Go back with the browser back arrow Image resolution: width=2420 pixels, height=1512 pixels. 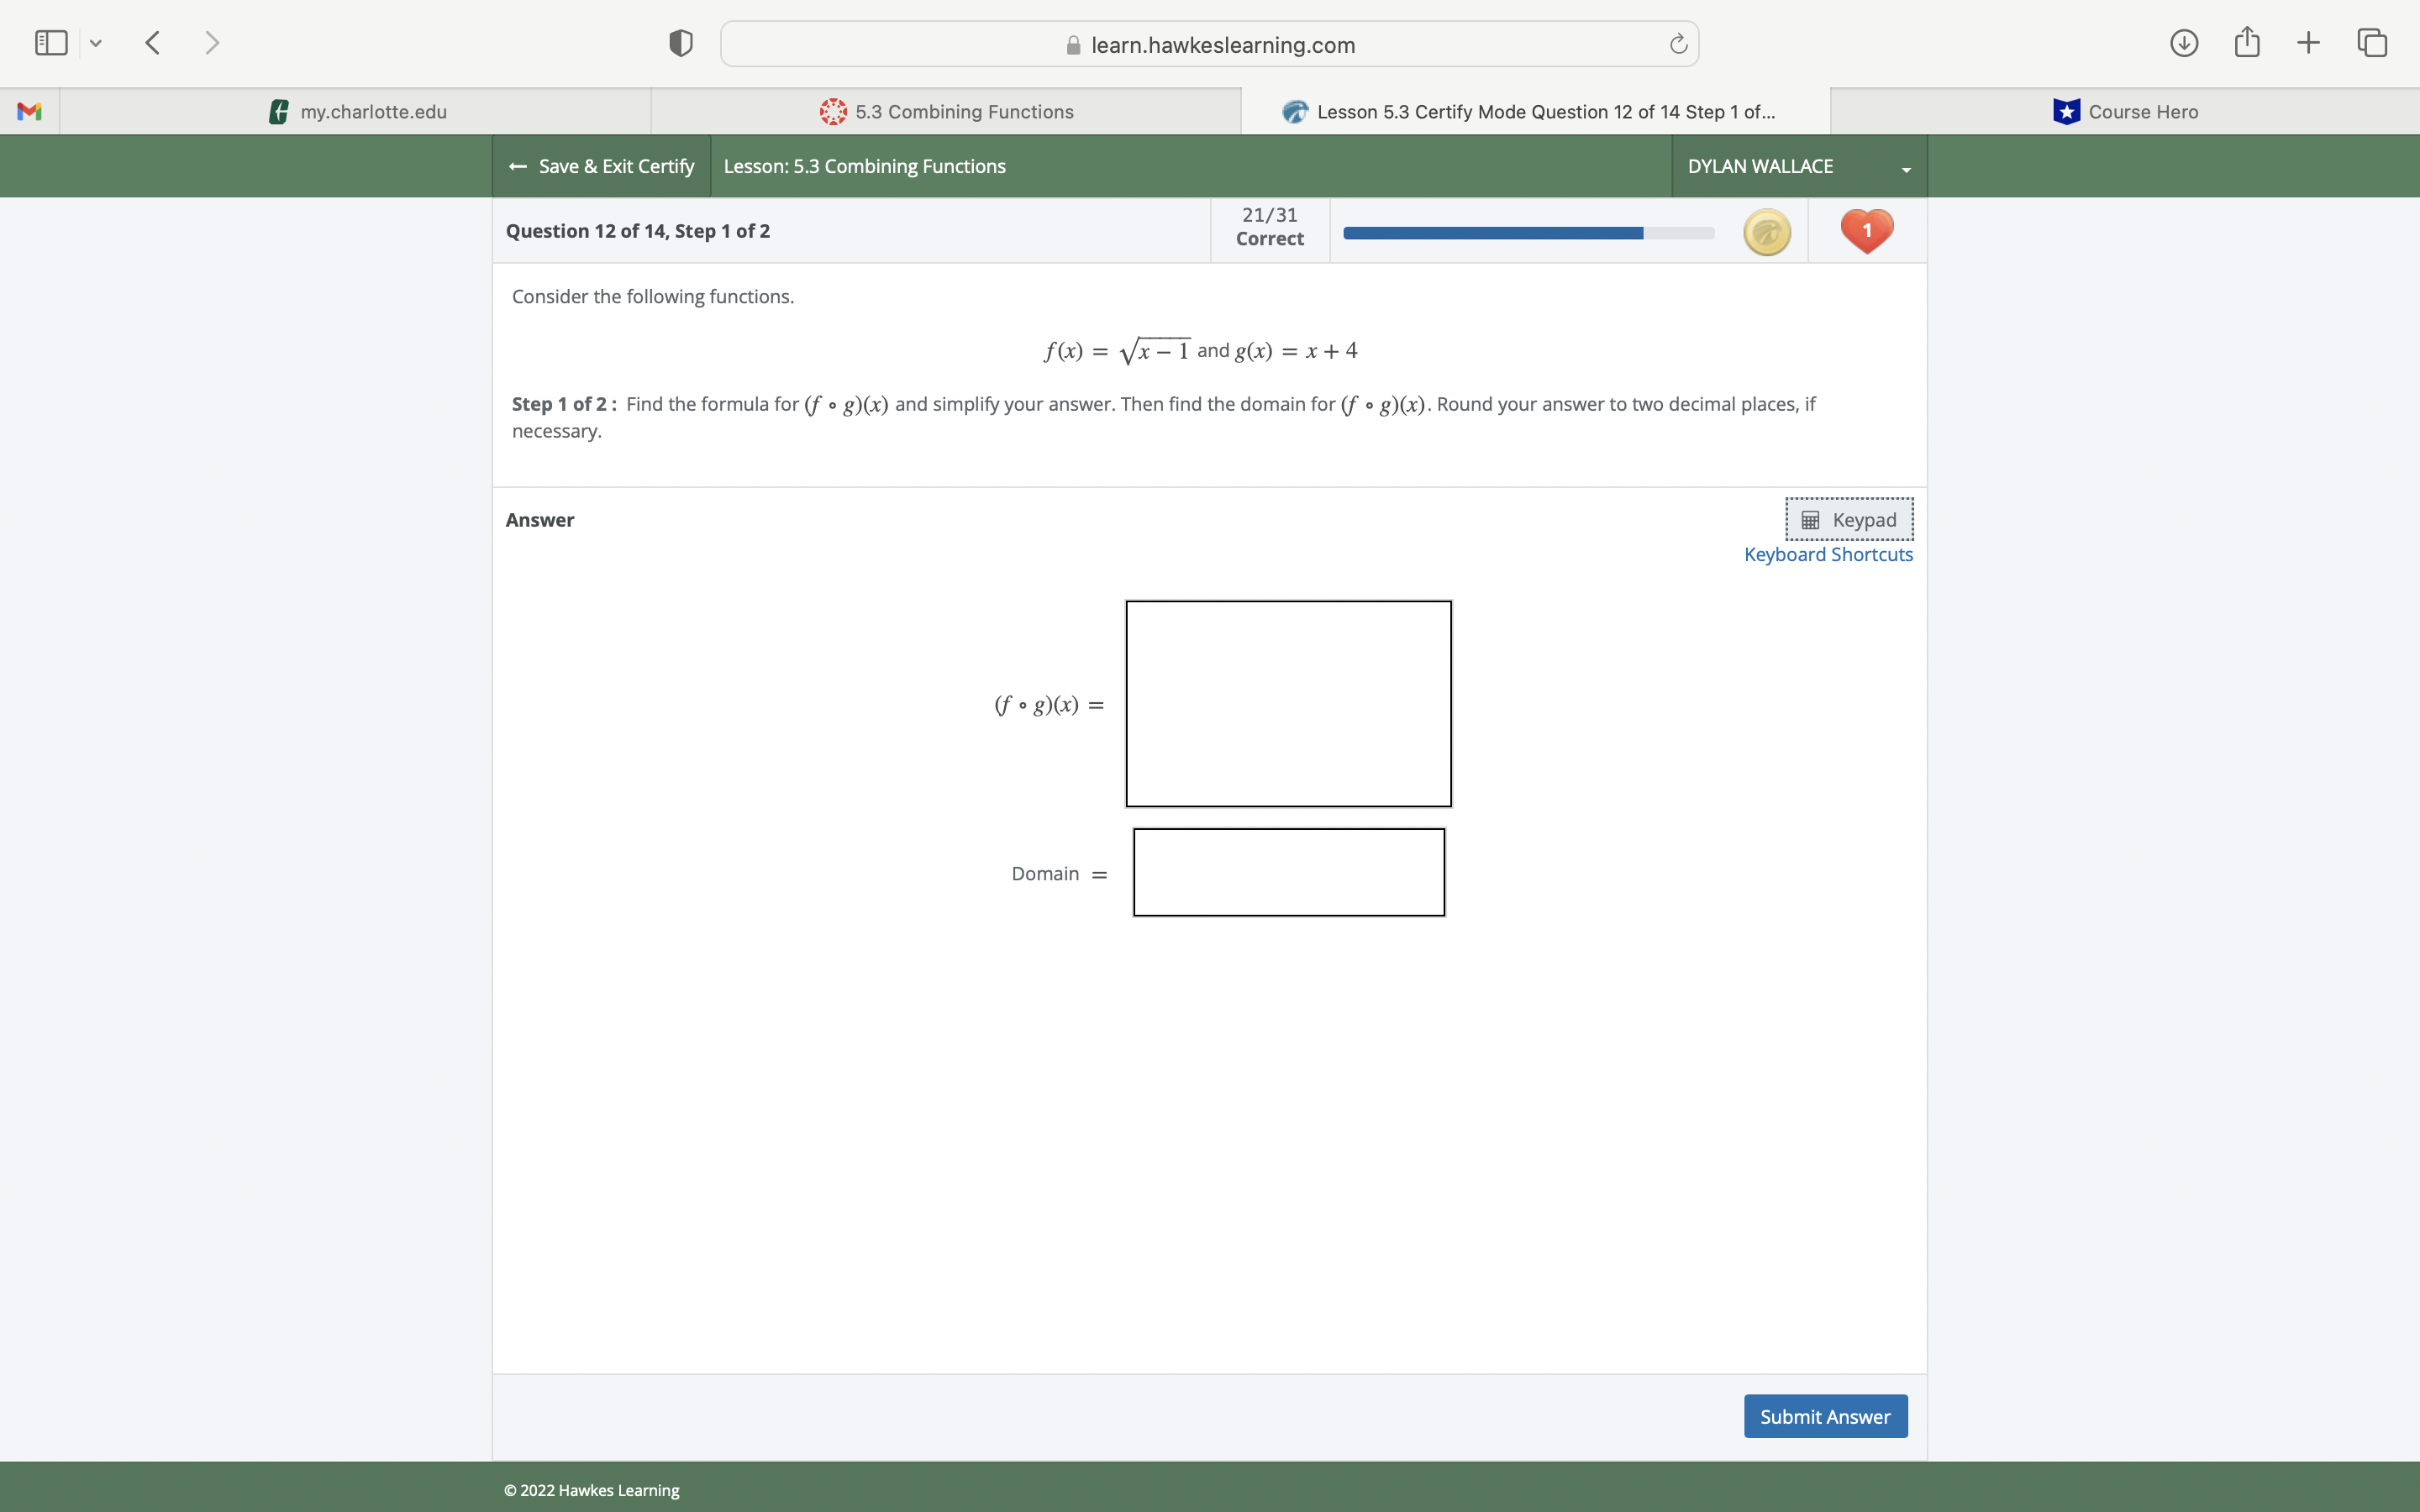(153, 43)
